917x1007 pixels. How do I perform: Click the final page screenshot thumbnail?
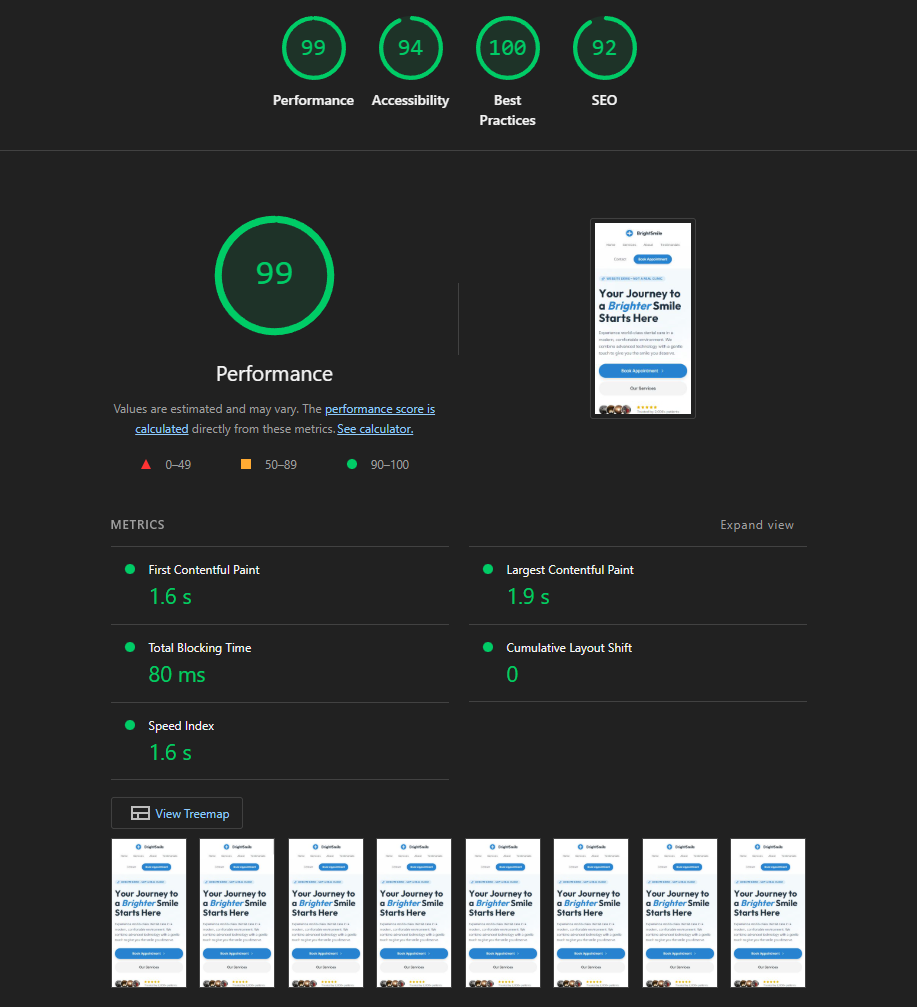point(642,318)
